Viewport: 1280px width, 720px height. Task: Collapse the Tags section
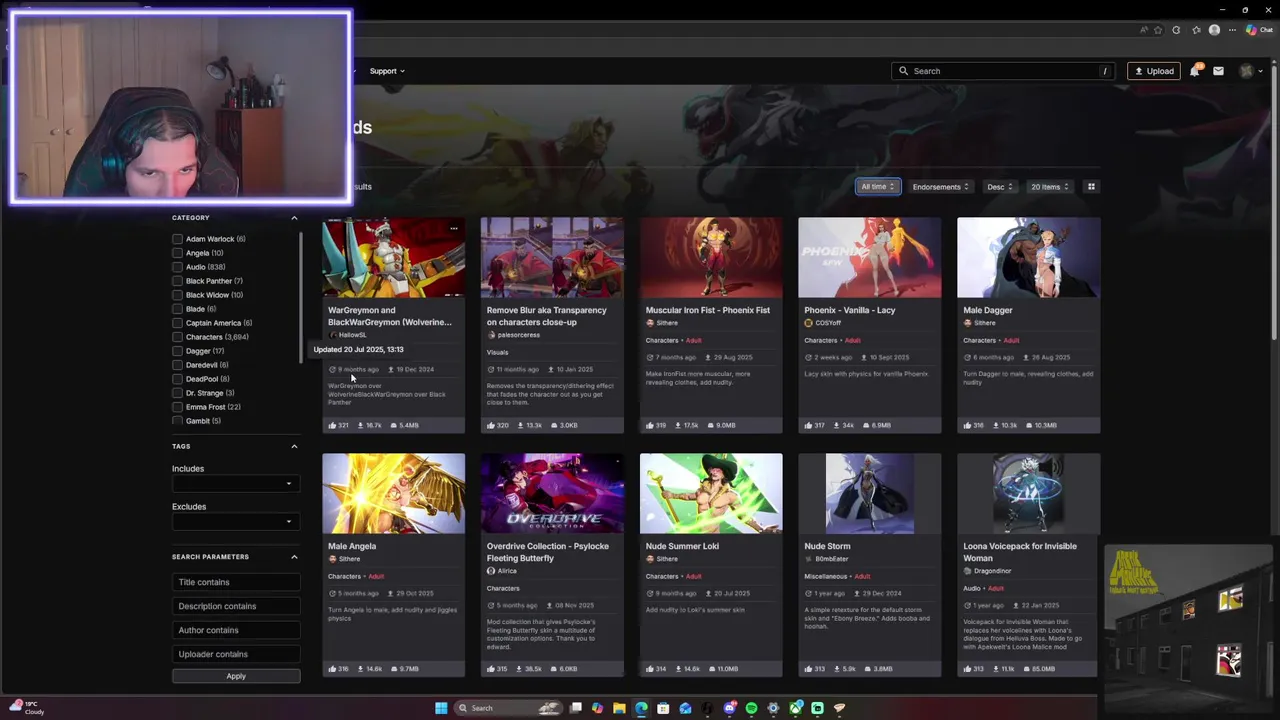click(294, 446)
